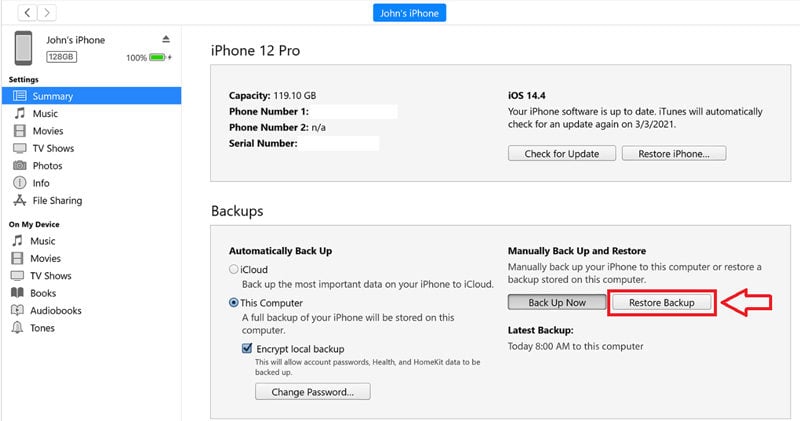Select the iCloud backup radio button

click(234, 269)
